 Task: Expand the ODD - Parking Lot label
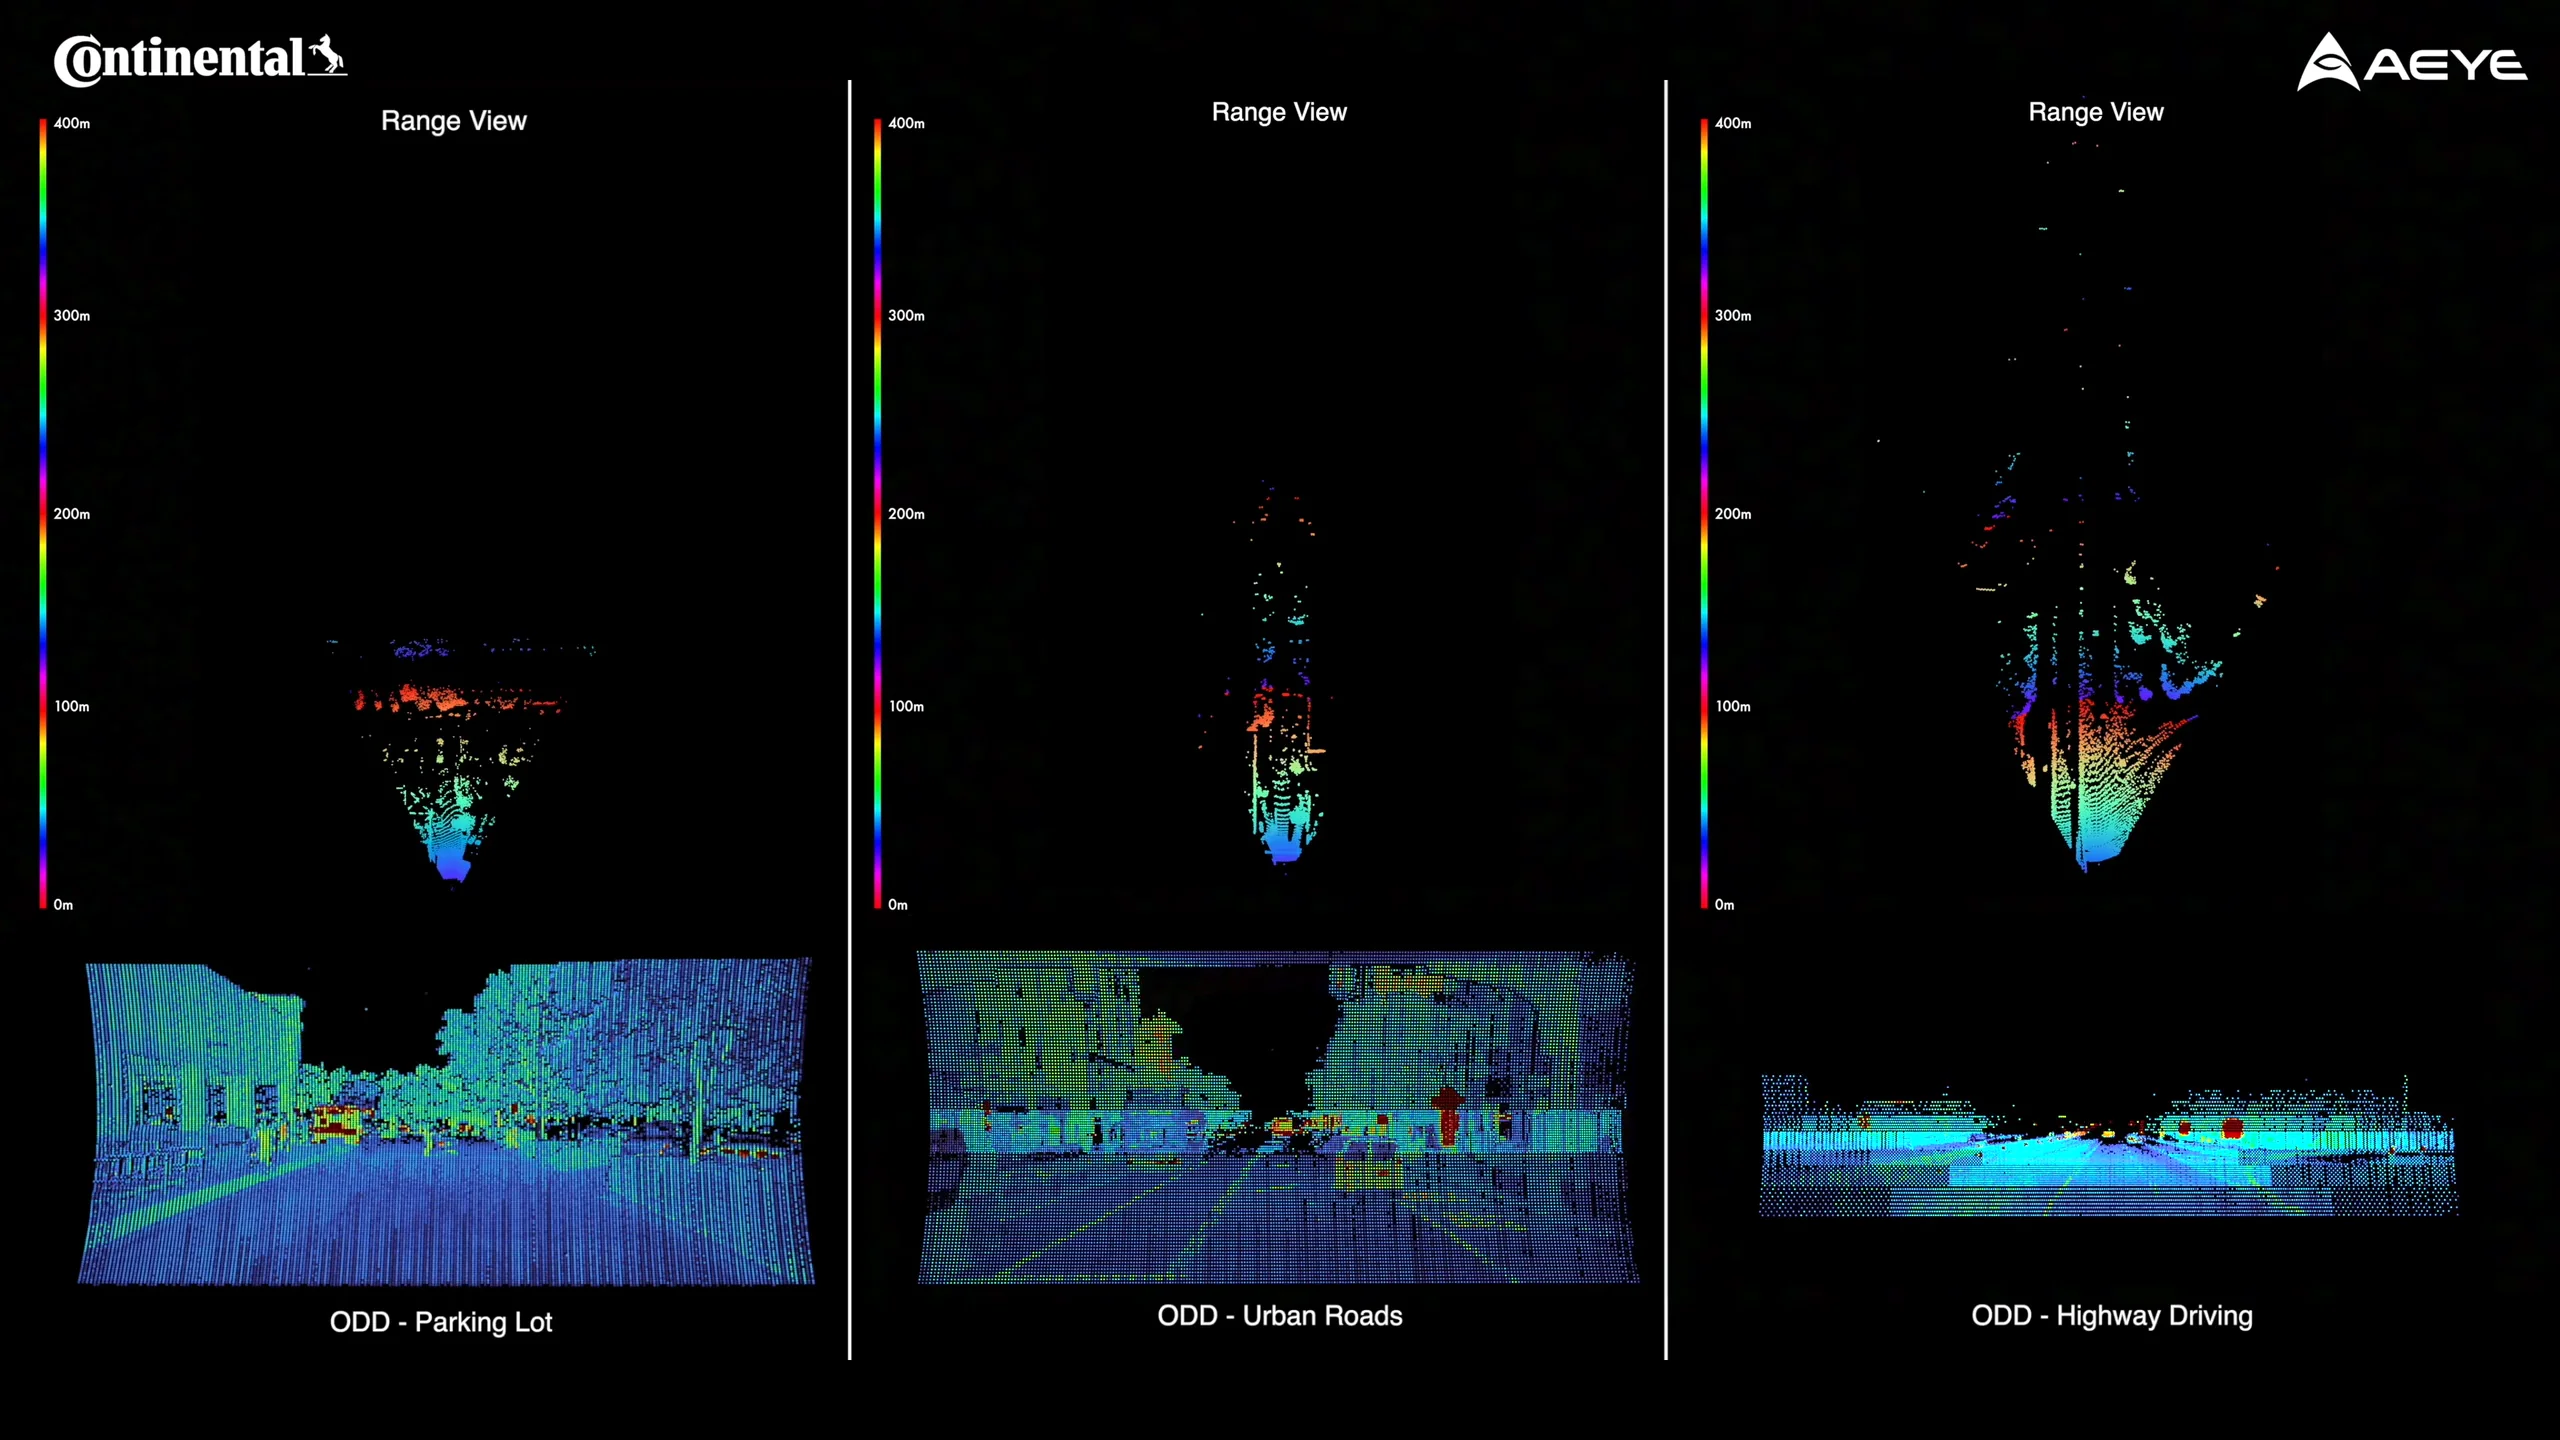pyautogui.click(x=441, y=1321)
